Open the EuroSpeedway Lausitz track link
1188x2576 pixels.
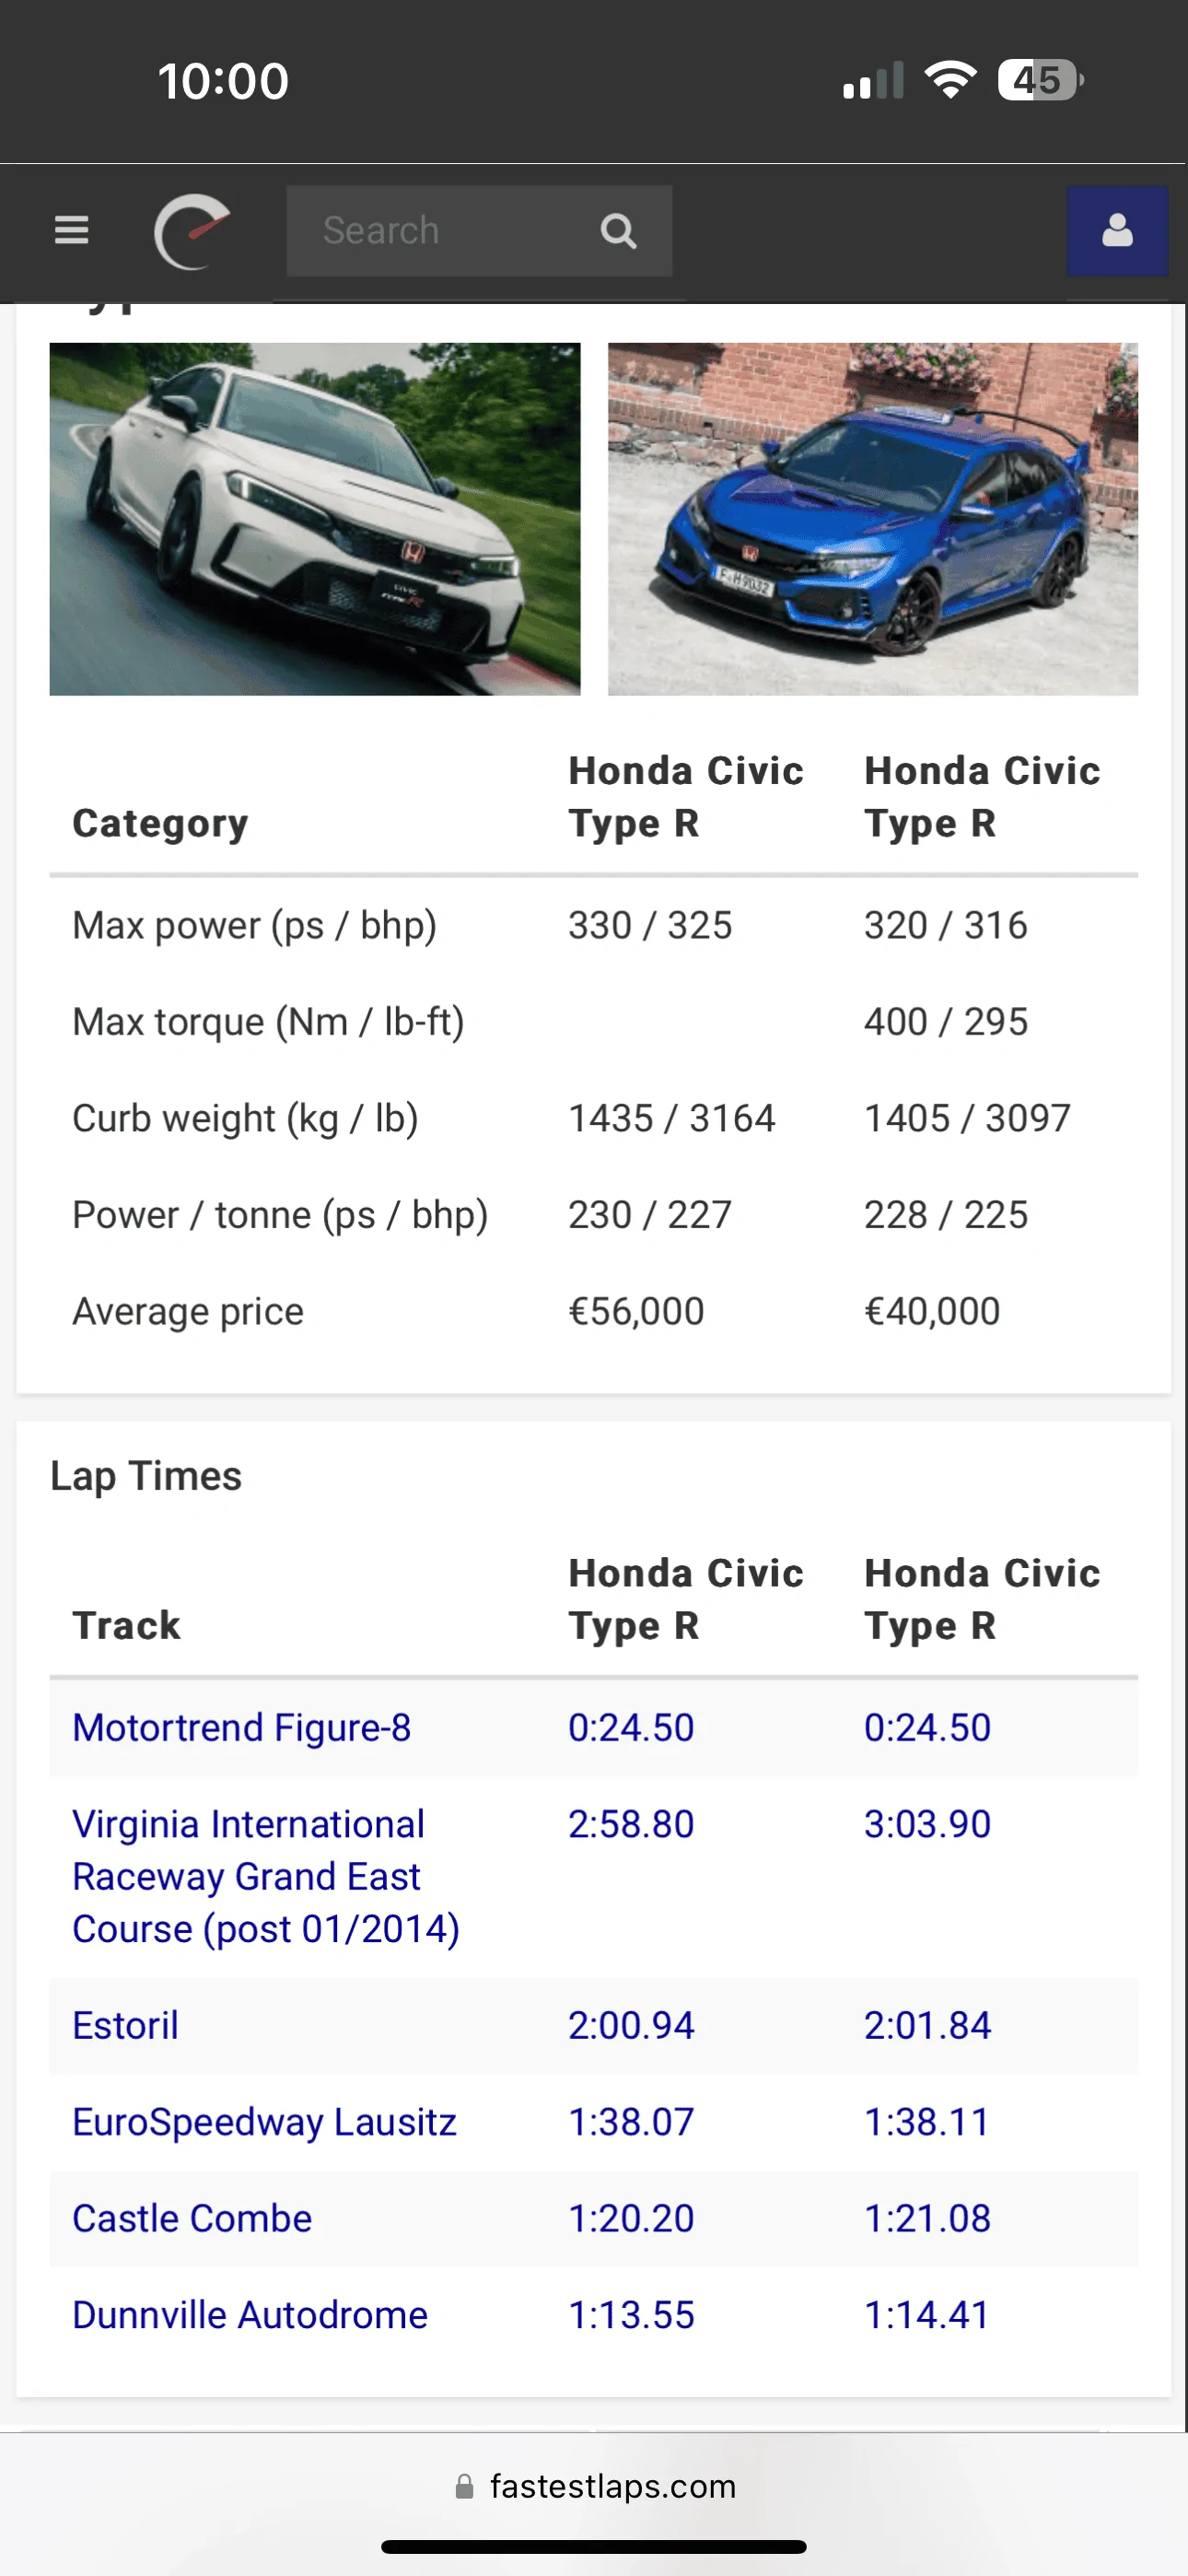265,2122
